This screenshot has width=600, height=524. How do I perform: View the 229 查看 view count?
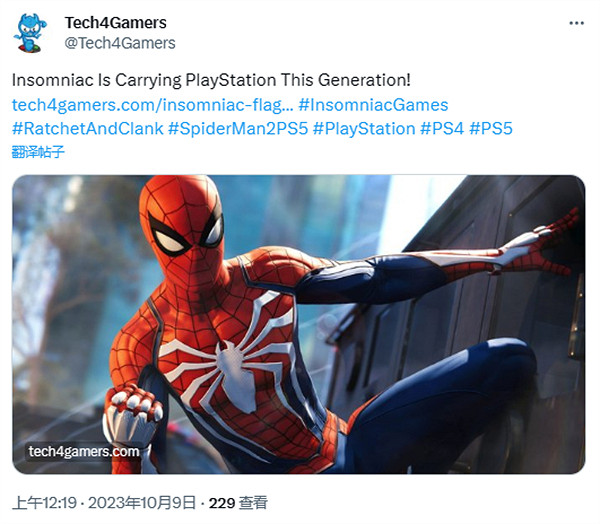(238, 503)
